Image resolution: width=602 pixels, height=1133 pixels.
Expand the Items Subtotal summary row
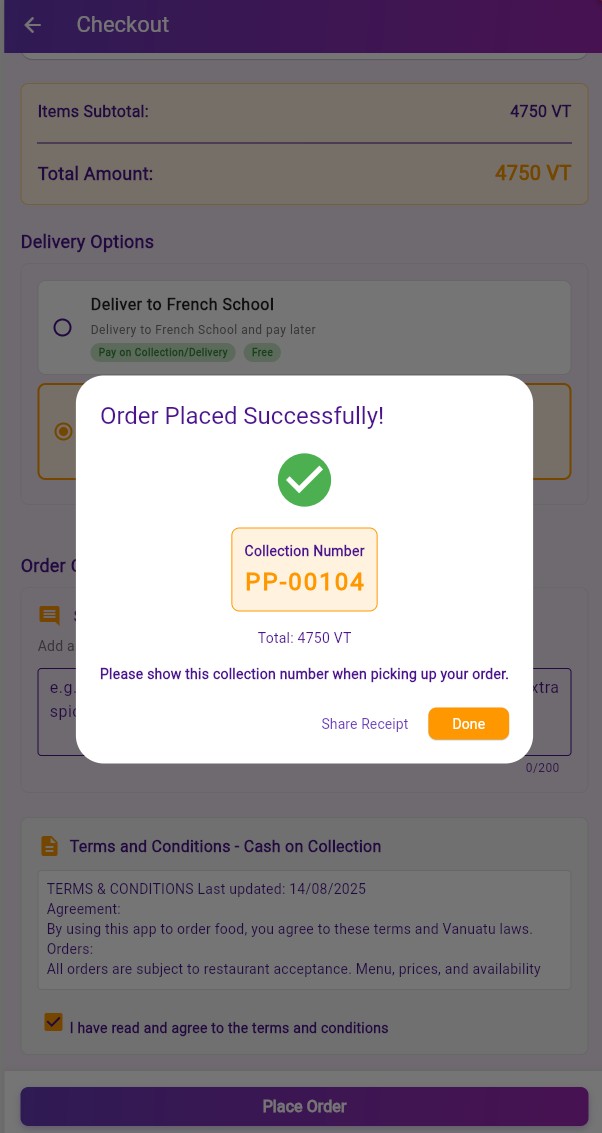point(304,111)
